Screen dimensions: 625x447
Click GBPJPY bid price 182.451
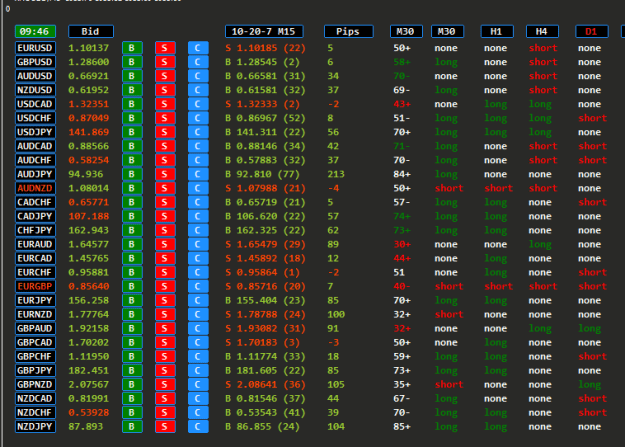click(x=88, y=370)
